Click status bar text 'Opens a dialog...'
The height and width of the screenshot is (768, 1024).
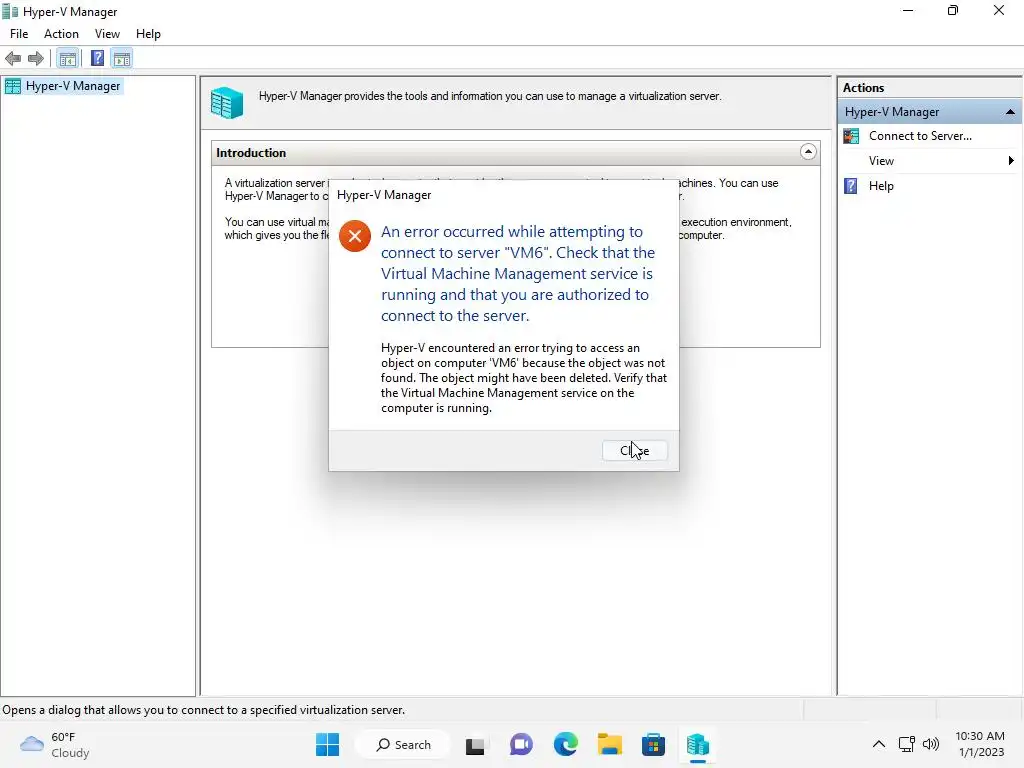pos(204,710)
